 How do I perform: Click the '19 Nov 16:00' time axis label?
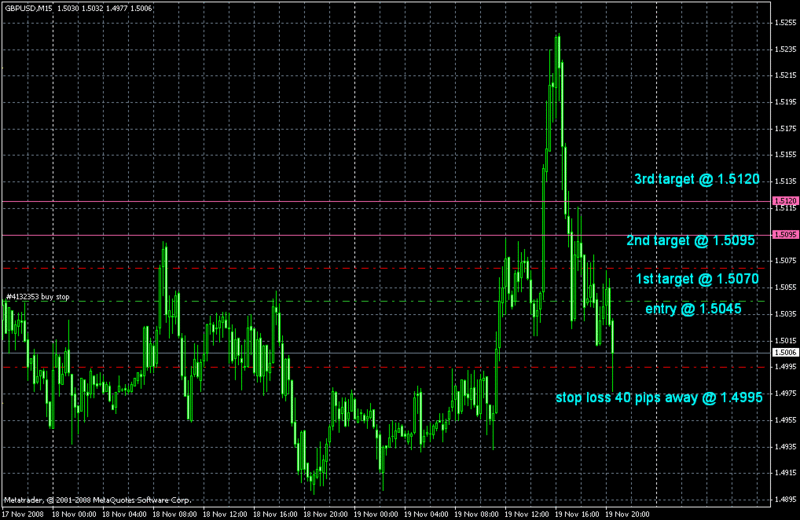[577, 514]
